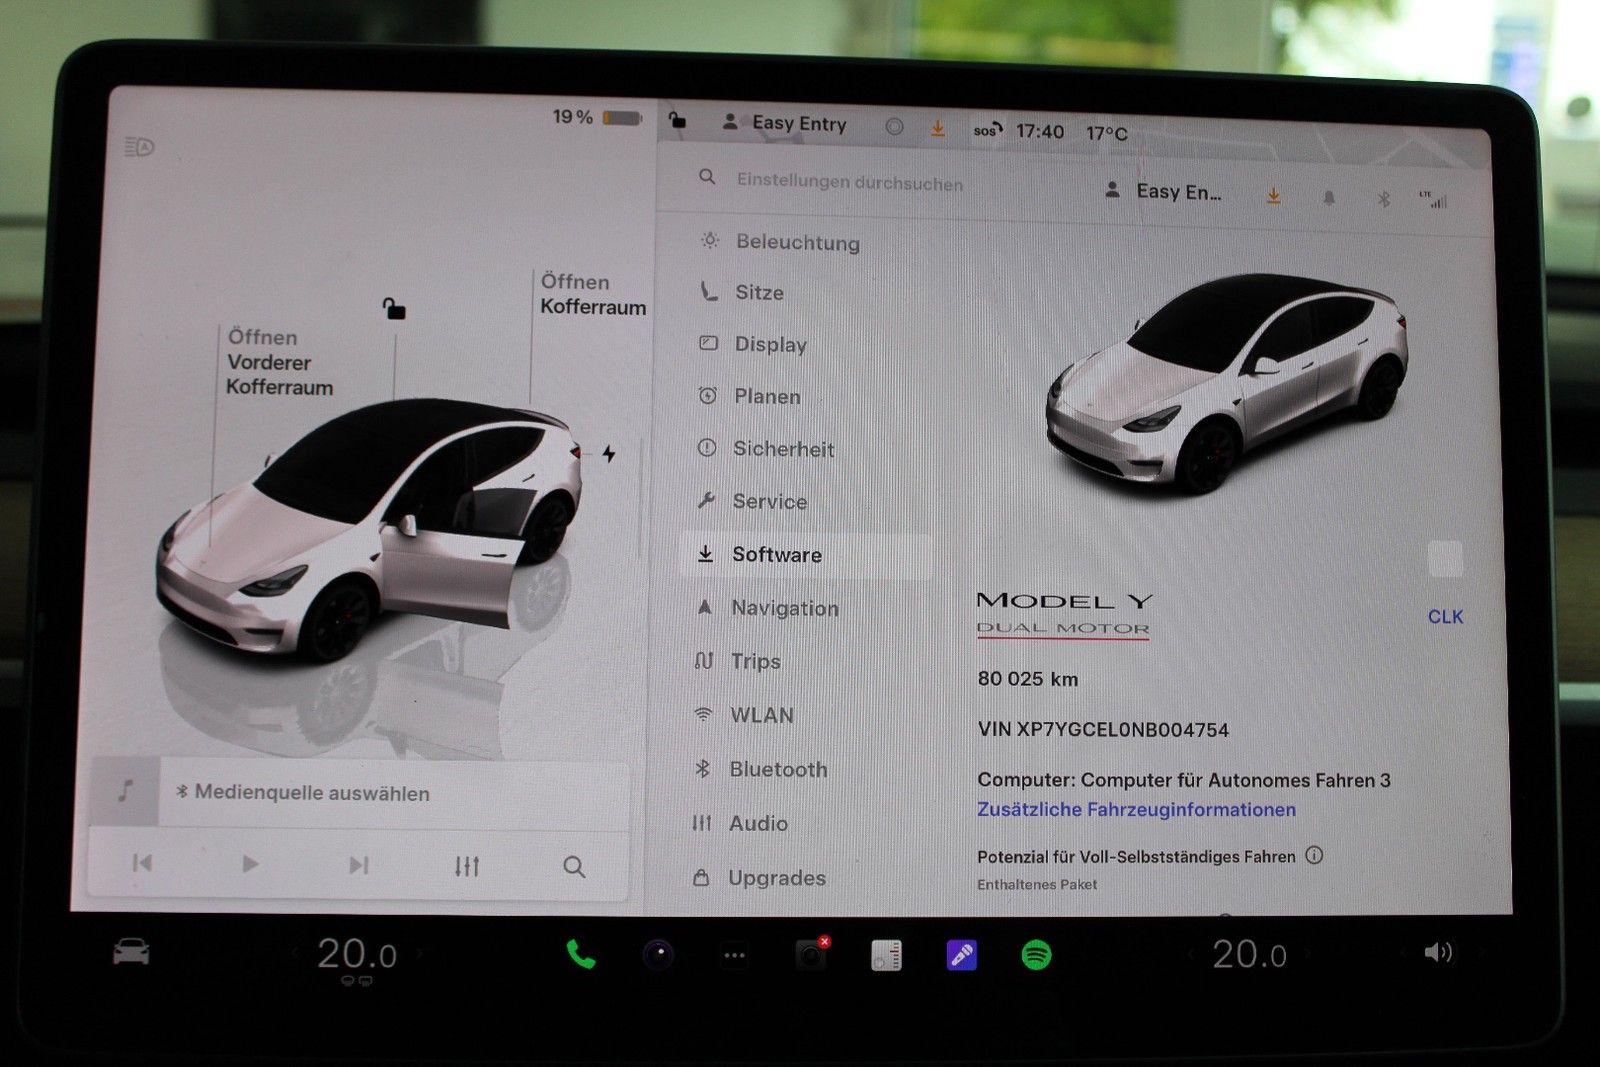Tap the download arrow in settings header
1600x1067 pixels.
click(x=1274, y=196)
